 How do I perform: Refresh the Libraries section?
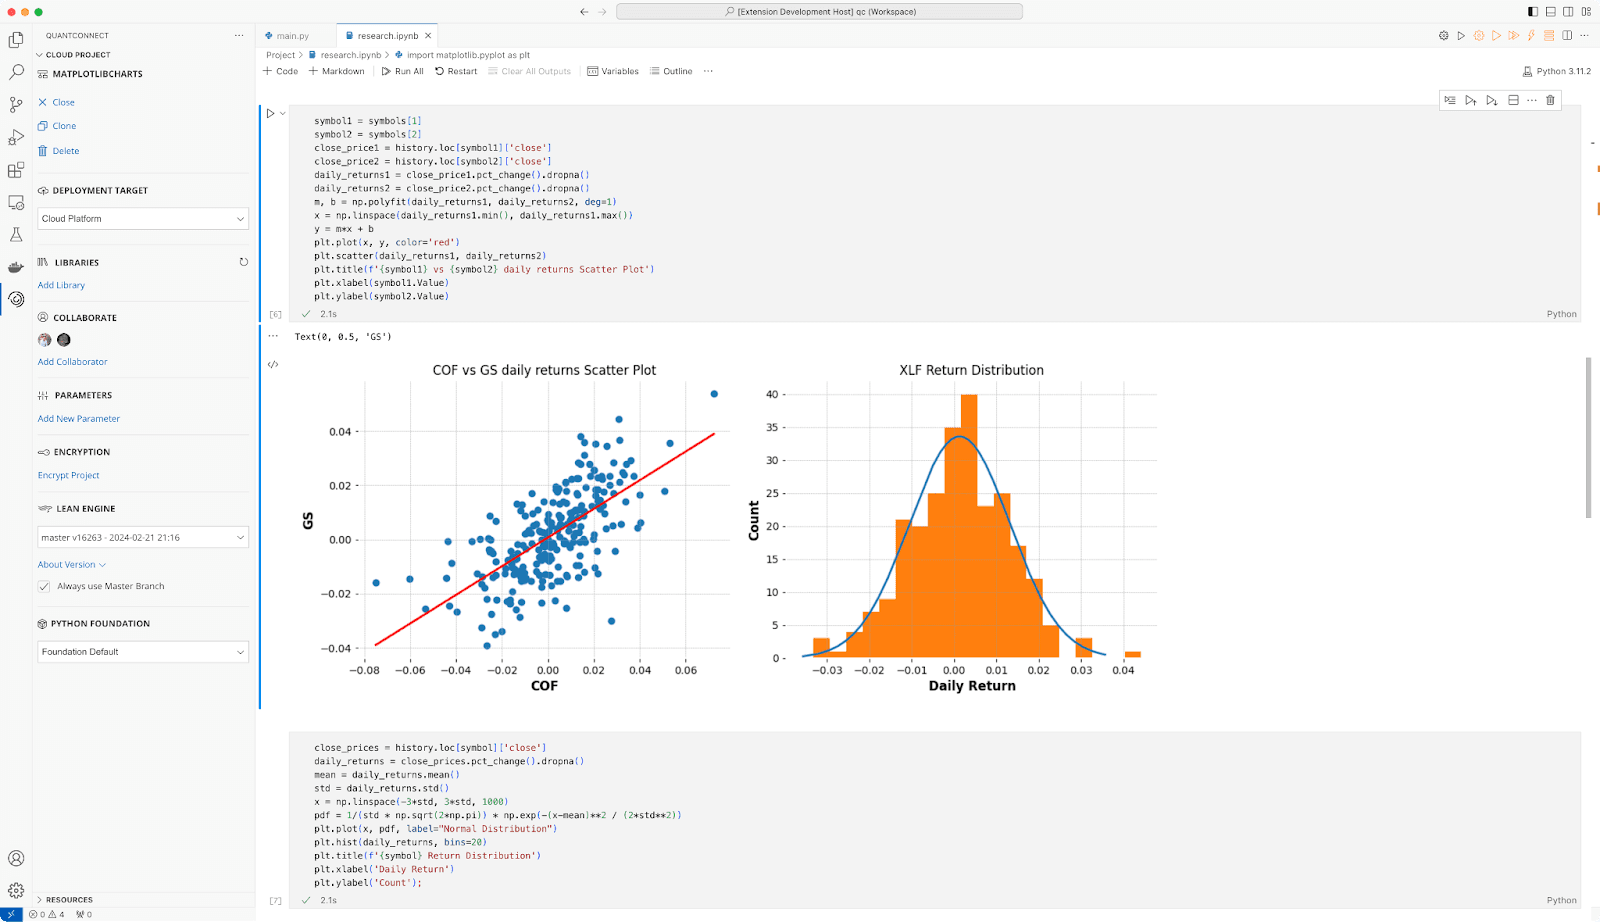click(x=243, y=262)
